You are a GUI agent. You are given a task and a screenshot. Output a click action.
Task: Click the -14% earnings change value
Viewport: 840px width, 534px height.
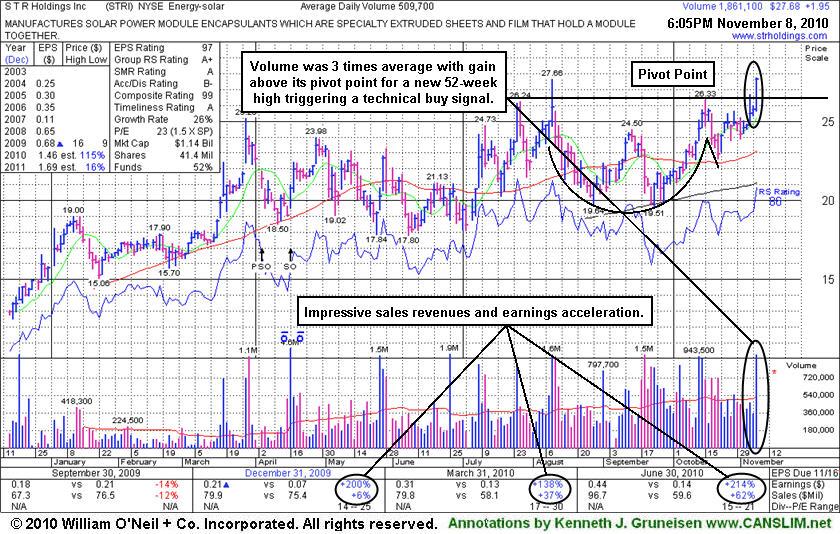pos(167,484)
